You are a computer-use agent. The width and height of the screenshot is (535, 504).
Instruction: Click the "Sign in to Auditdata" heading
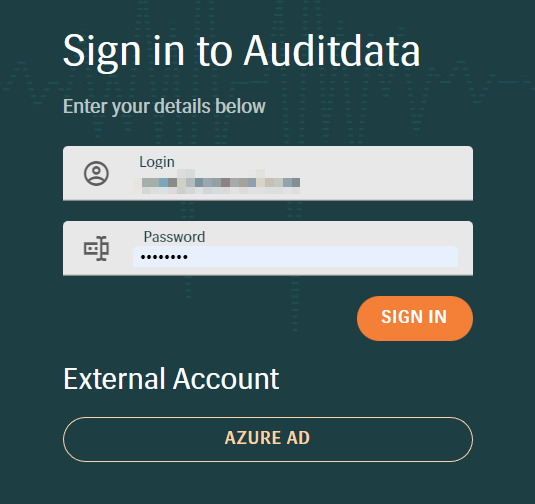click(x=241, y=52)
